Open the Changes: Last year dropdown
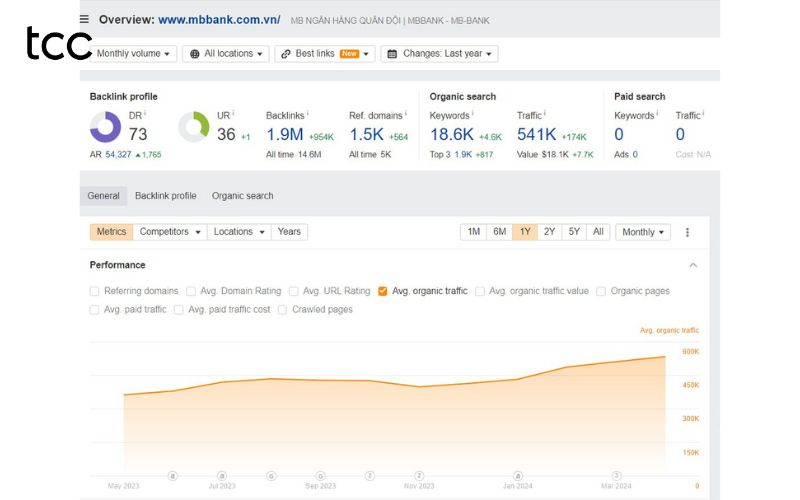The image size is (800, 500). 439,54
